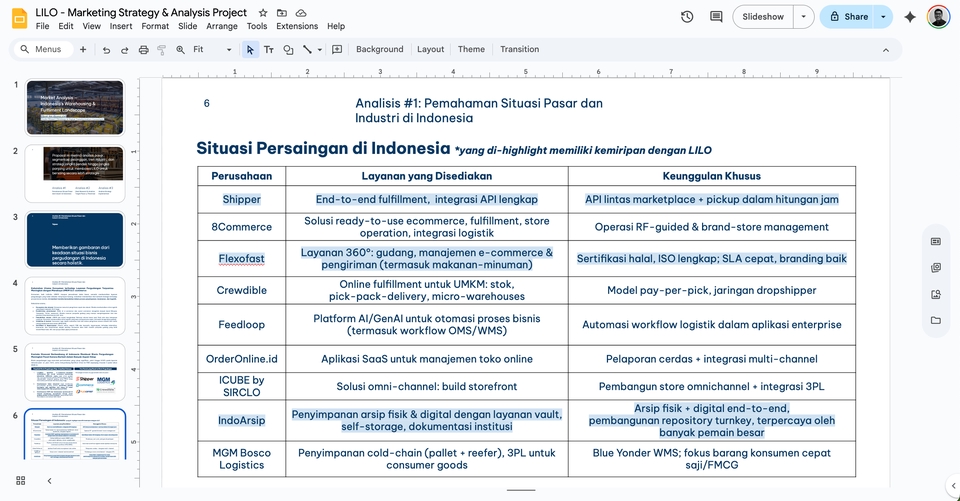The image size is (960, 501).
Task: Click the print icon in toolbar
Action: click(142, 49)
